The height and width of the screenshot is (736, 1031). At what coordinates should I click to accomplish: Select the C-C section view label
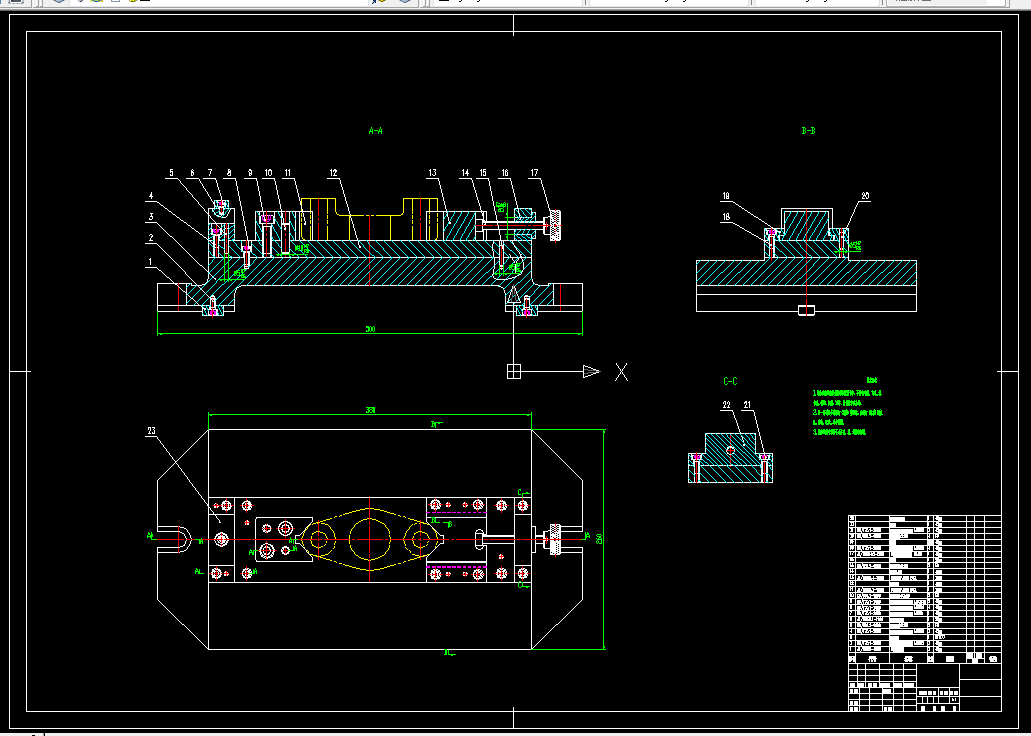(x=731, y=381)
